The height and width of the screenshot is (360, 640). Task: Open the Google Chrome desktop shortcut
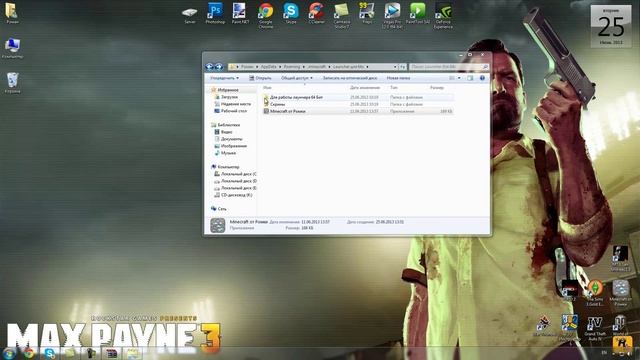coord(265,15)
